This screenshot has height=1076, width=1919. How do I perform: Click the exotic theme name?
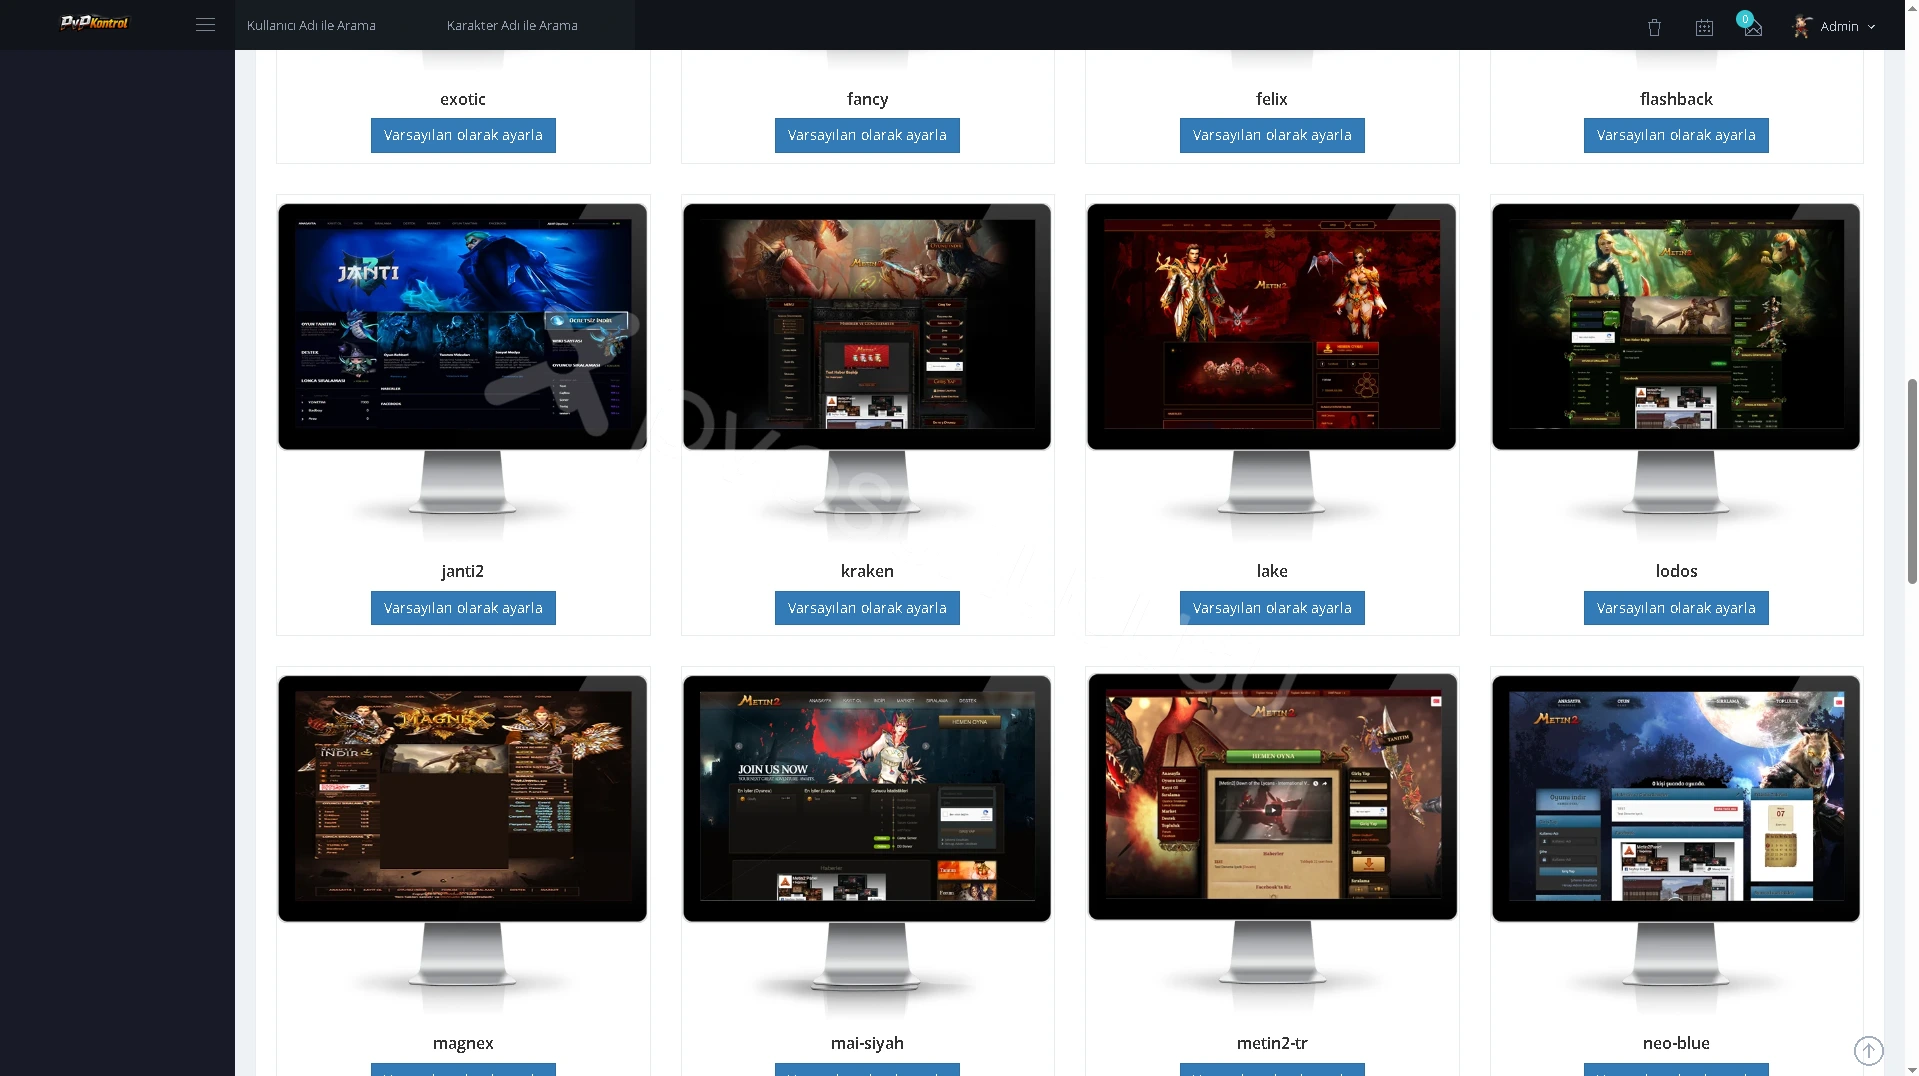(x=463, y=99)
